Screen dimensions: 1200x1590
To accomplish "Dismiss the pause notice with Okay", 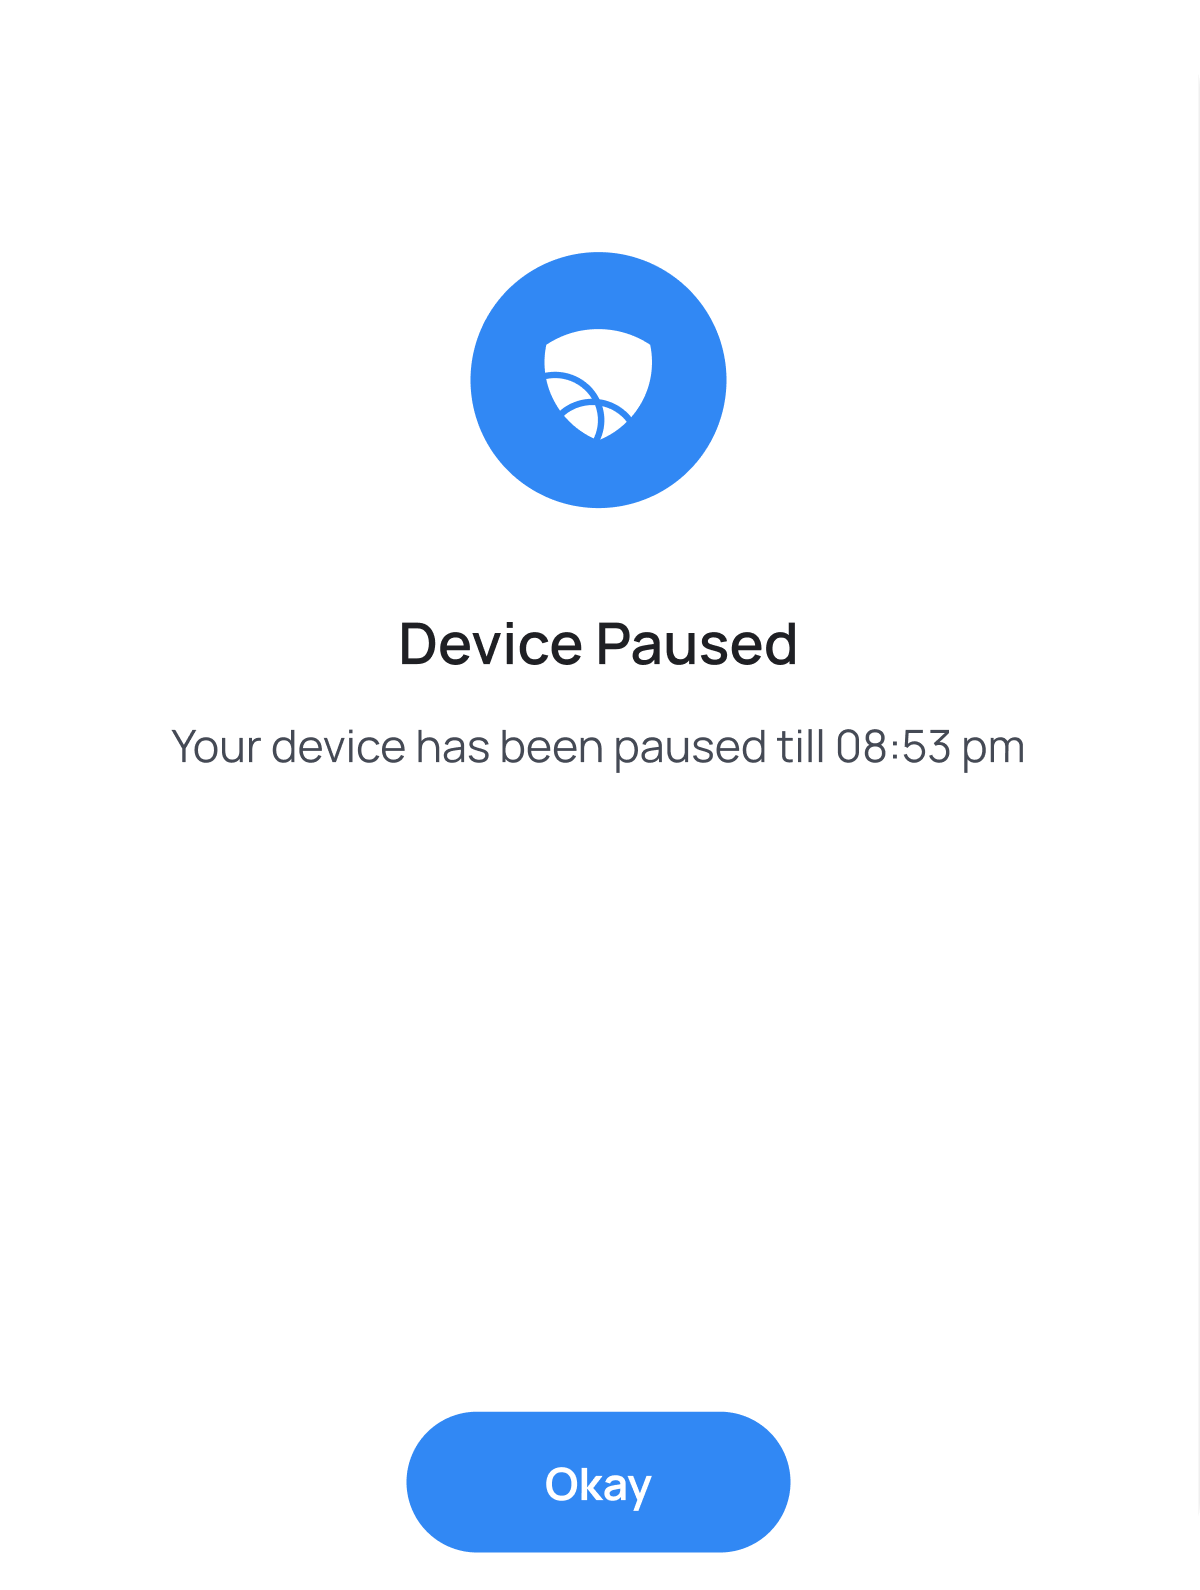I will pyautogui.click(x=598, y=1482).
